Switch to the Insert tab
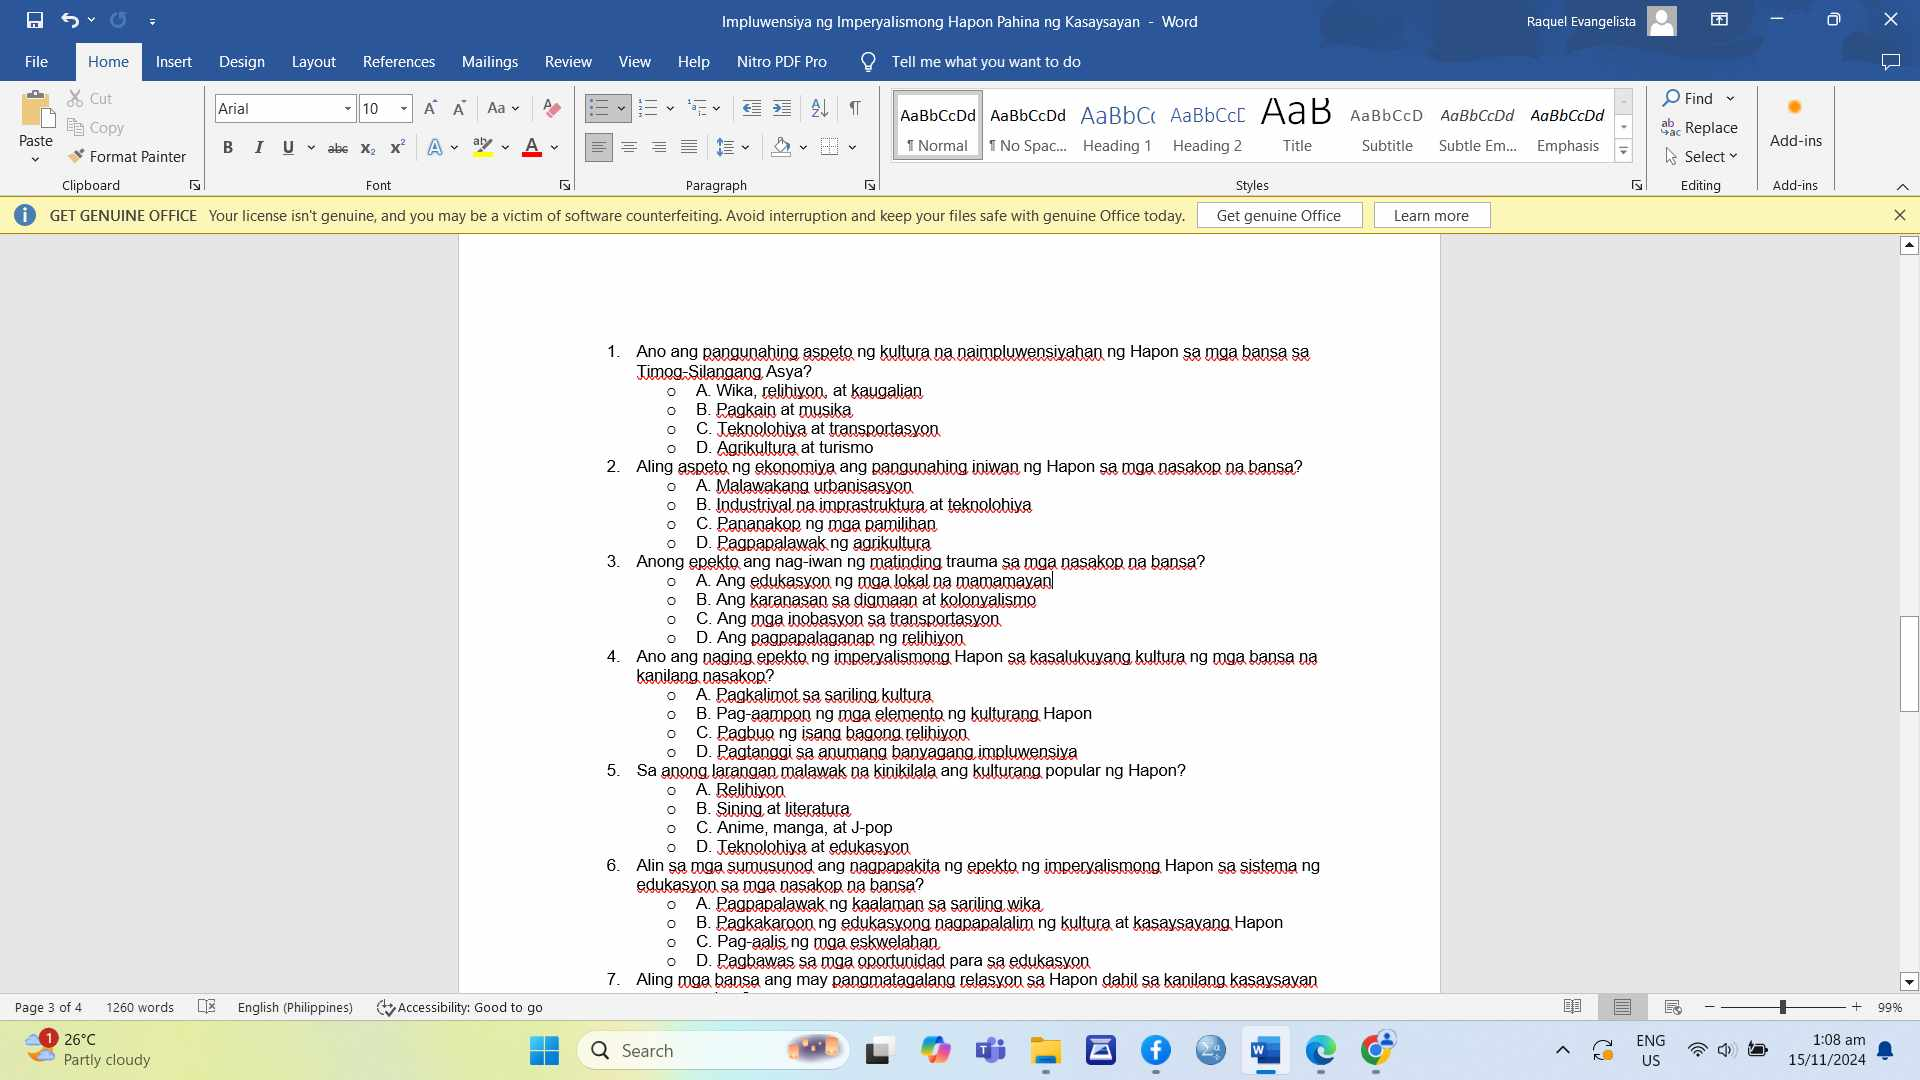1920x1080 pixels. (x=173, y=62)
